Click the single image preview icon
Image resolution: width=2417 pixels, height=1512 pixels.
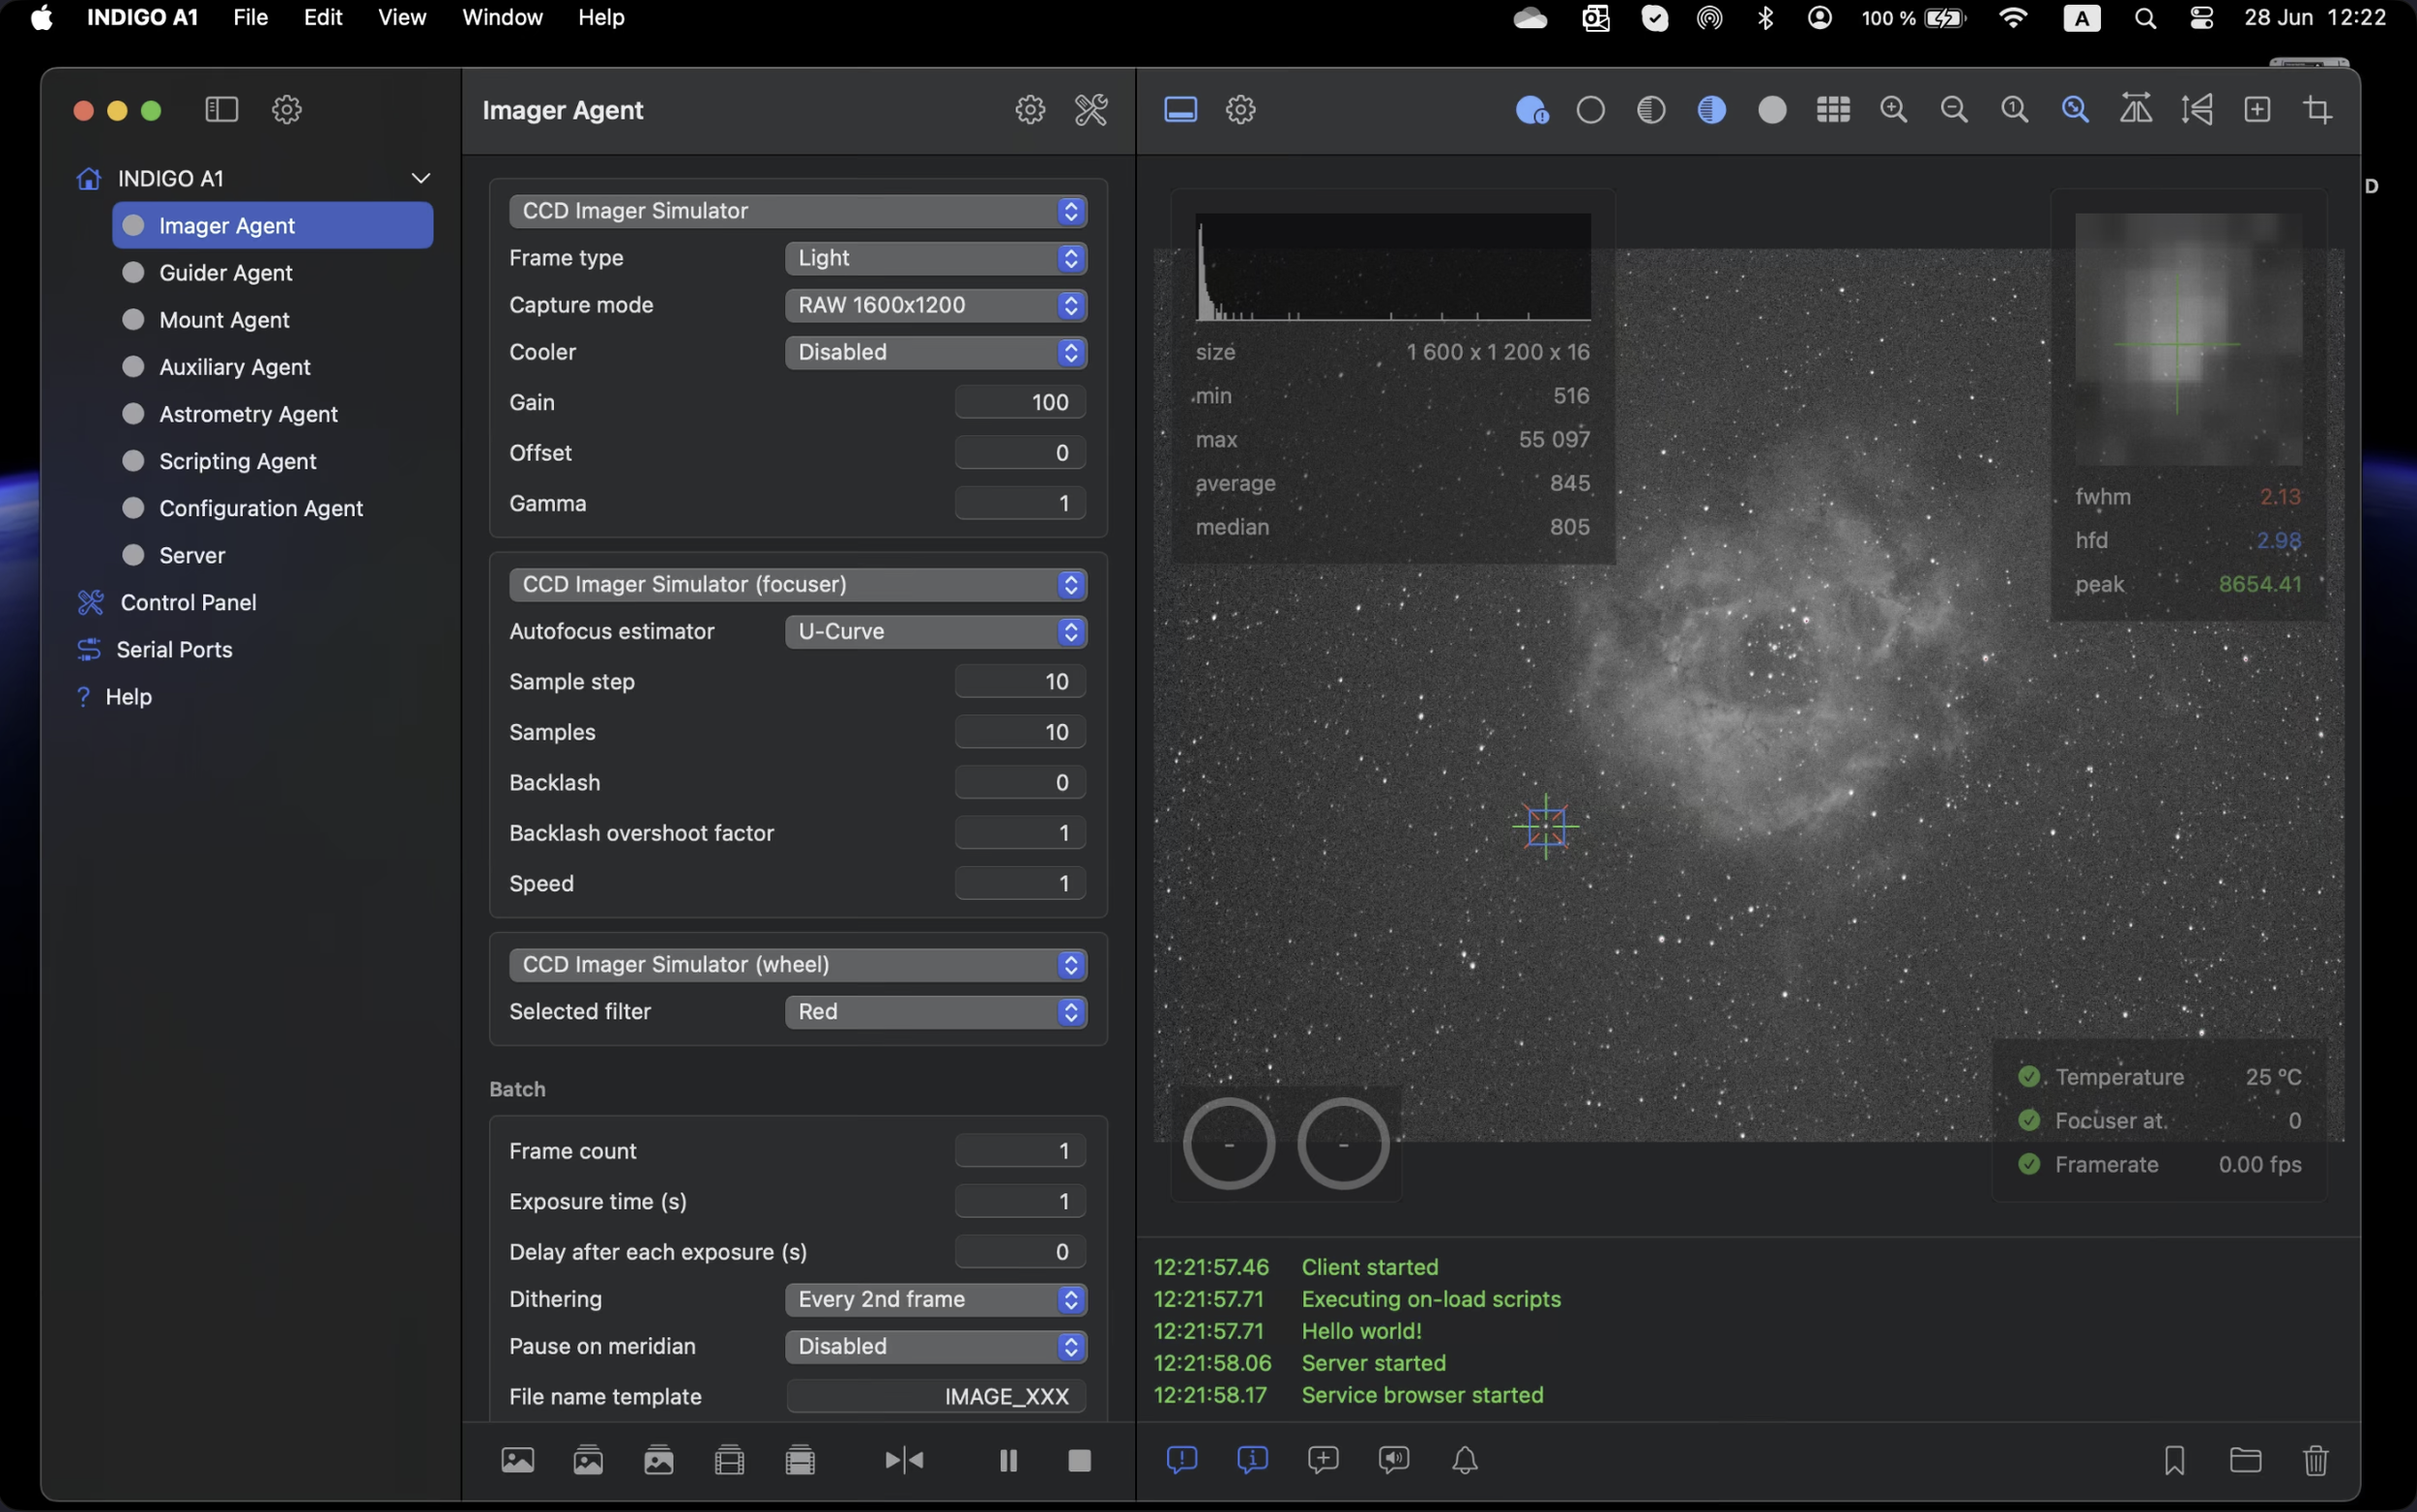[517, 1460]
